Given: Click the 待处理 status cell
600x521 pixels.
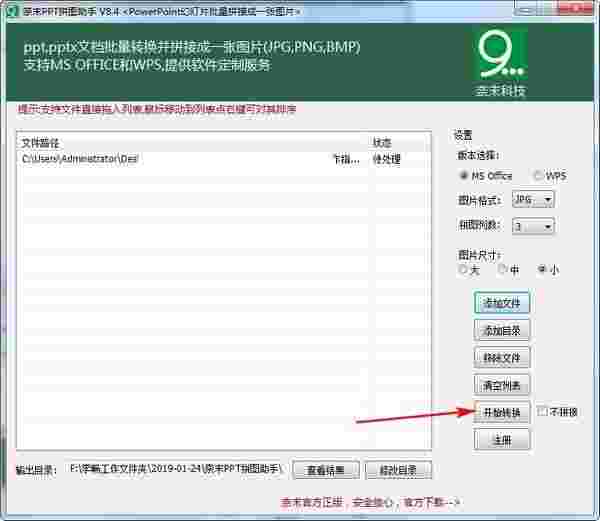Looking at the screenshot, I should click(386, 159).
